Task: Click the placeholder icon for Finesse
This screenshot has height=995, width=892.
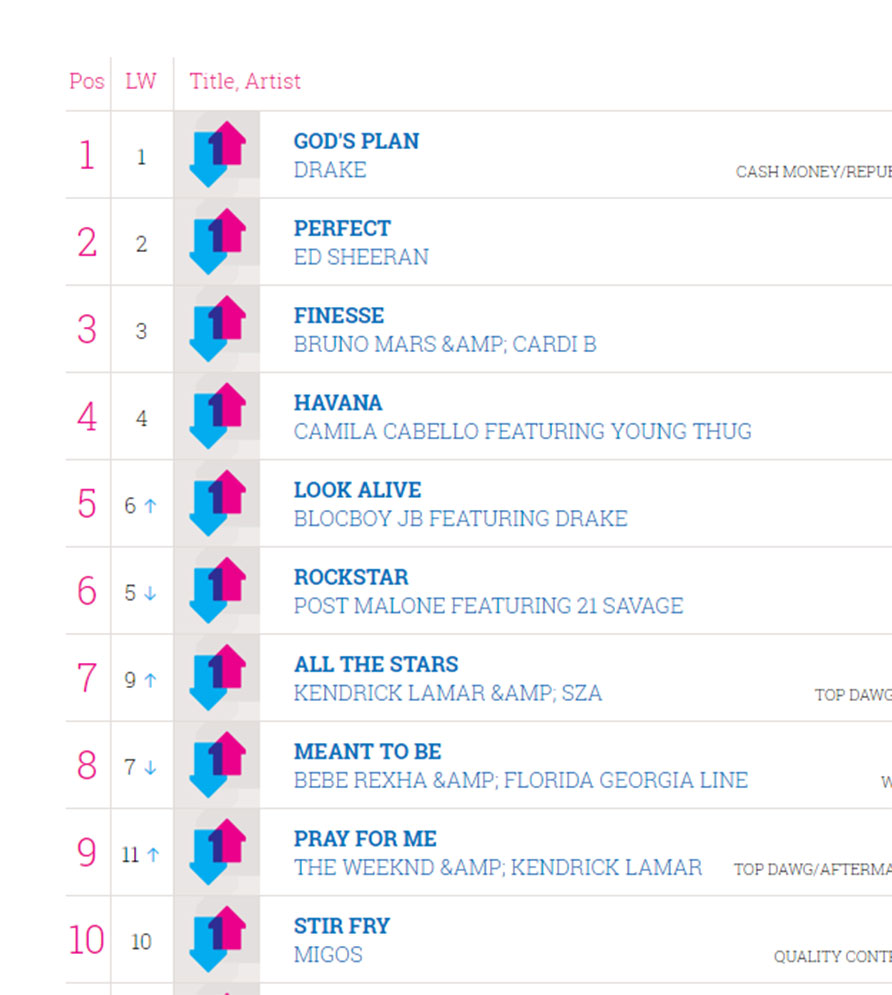Action: point(216,329)
